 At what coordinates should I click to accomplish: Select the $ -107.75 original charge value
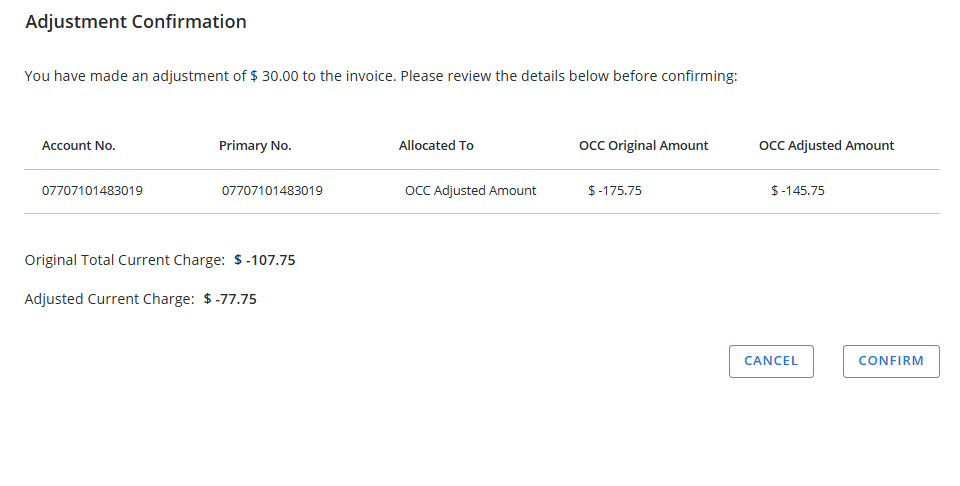(265, 261)
